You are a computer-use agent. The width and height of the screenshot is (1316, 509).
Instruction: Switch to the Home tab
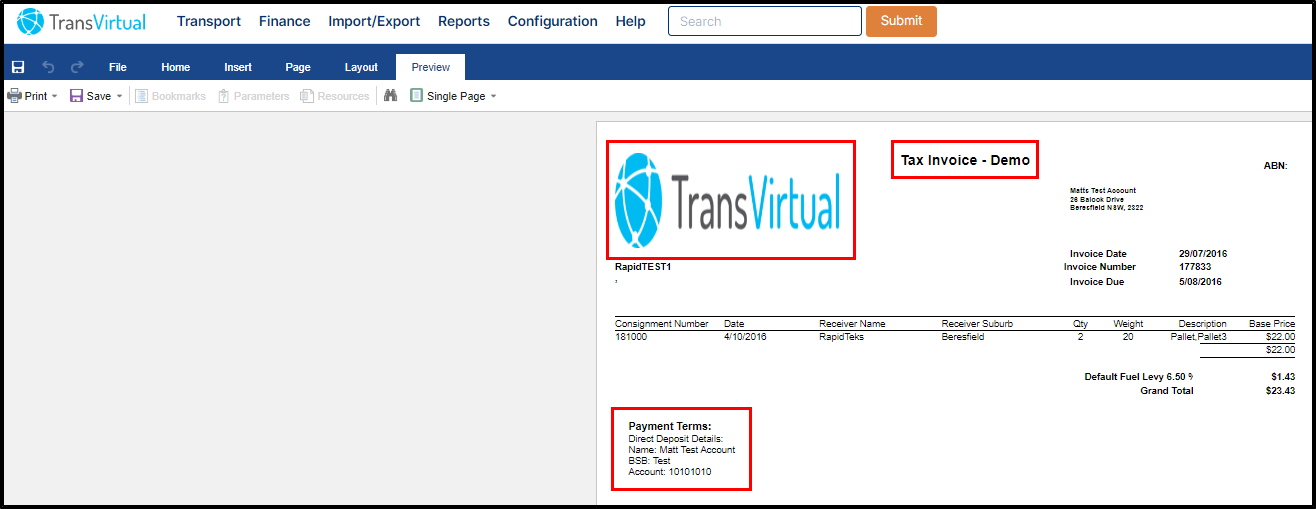(176, 67)
